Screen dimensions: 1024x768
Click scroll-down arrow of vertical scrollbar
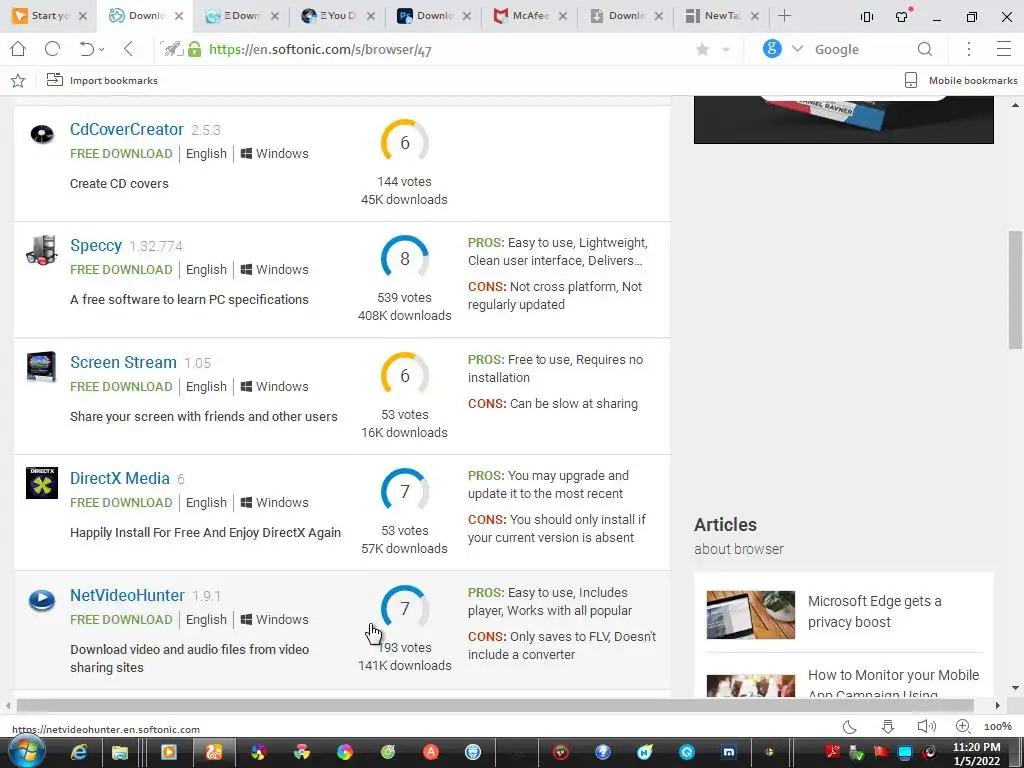[1015, 688]
